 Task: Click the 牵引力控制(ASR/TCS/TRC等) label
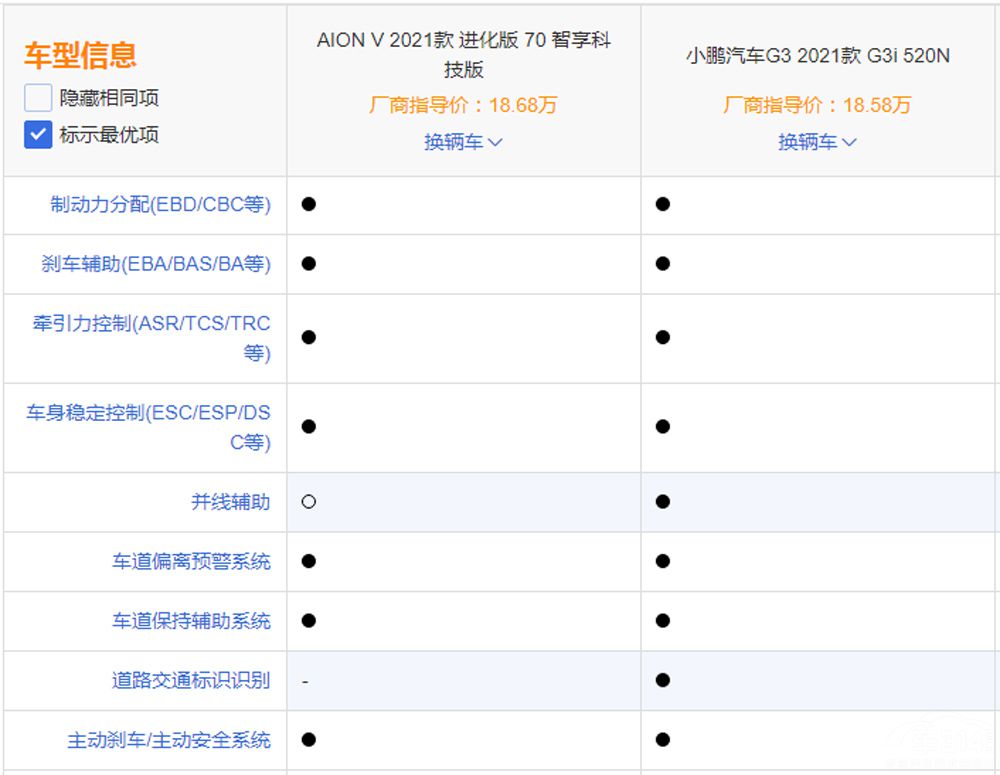[x=152, y=338]
